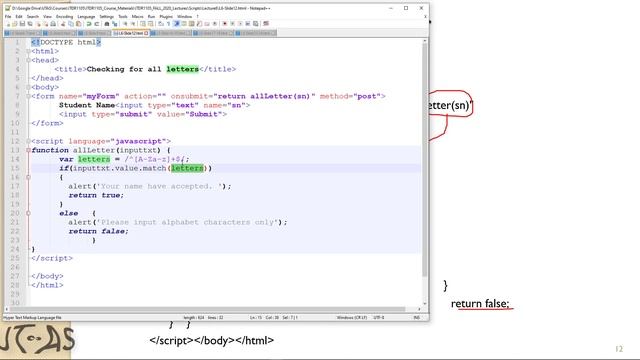Image resolution: width=640 pixels, height=360 pixels.
Task: Open the Encoding menu
Action: 64,16
